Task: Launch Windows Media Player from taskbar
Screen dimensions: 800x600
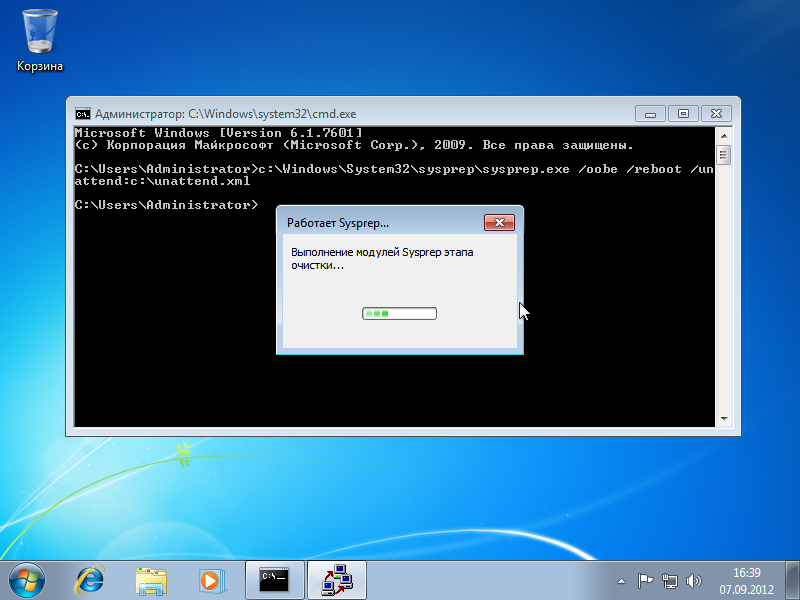Action: (x=211, y=581)
